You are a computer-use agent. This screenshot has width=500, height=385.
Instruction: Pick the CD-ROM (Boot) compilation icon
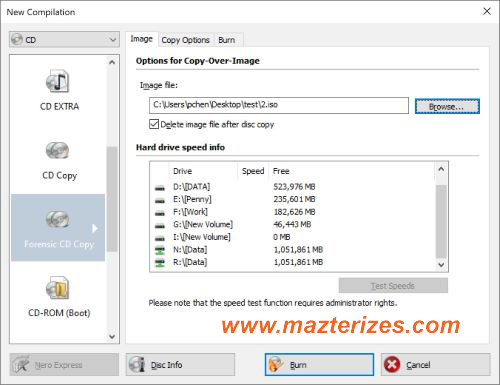(x=58, y=288)
